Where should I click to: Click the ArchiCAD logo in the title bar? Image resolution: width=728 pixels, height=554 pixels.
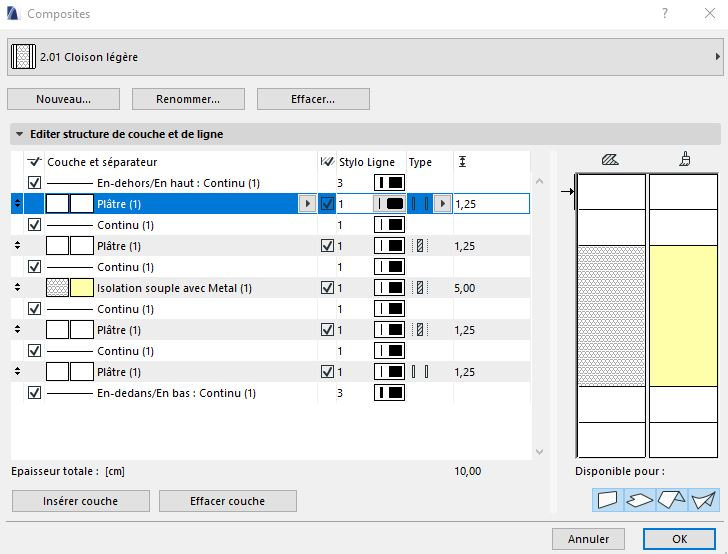click(x=13, y=13)
